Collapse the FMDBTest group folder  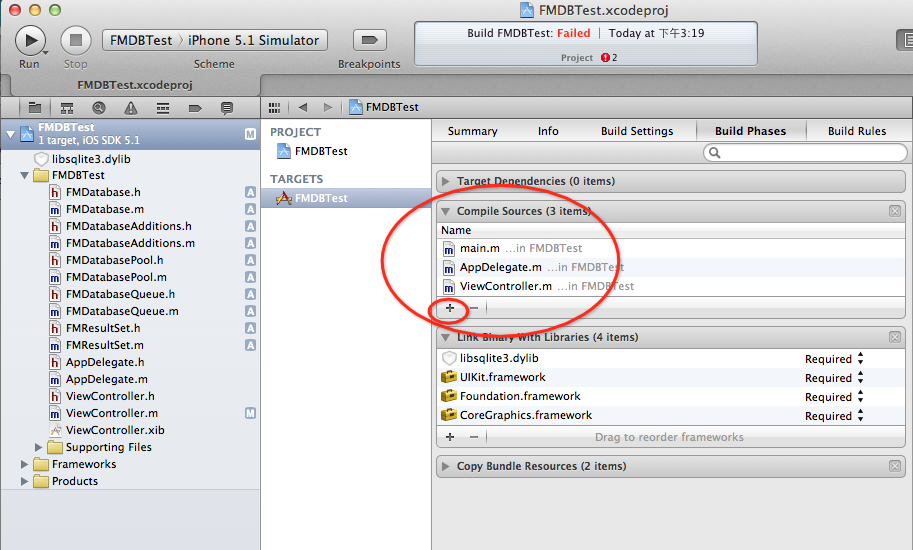pyautogui.click(x=24, y=175)
